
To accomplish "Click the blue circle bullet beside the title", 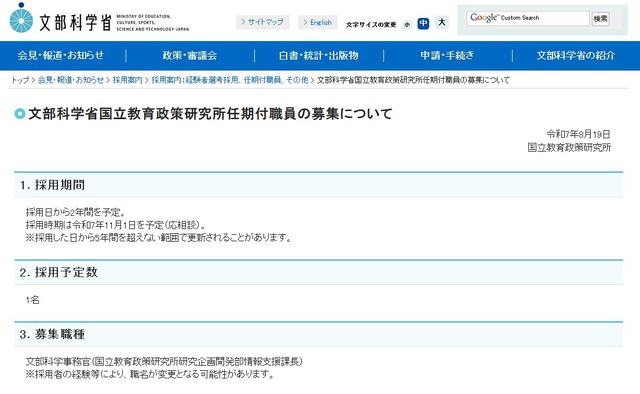I will 20,114.
